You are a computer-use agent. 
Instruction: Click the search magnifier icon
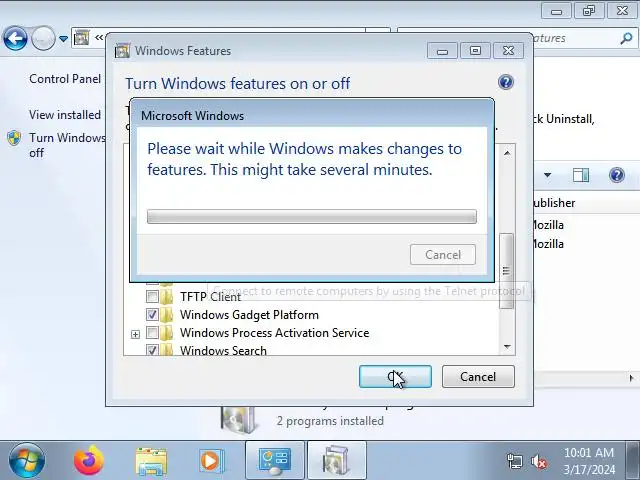(626, 38)
